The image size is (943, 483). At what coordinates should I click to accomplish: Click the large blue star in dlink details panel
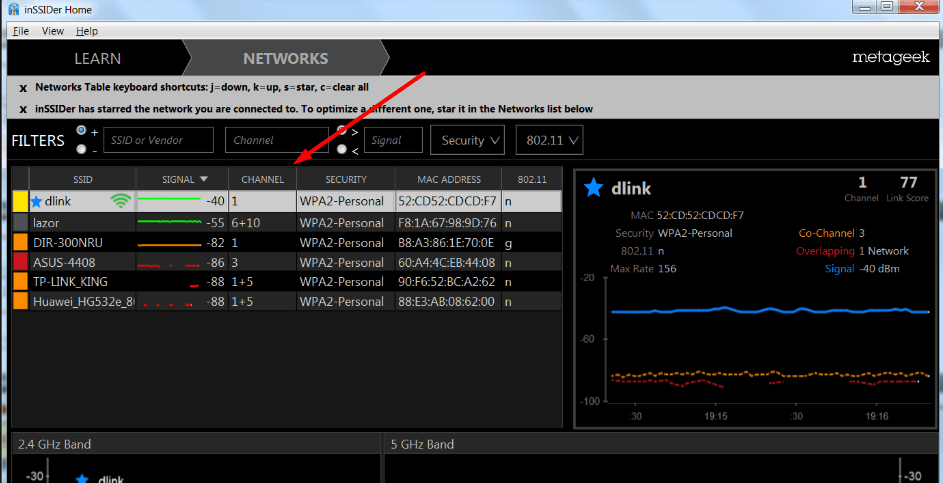pos(594,189)
